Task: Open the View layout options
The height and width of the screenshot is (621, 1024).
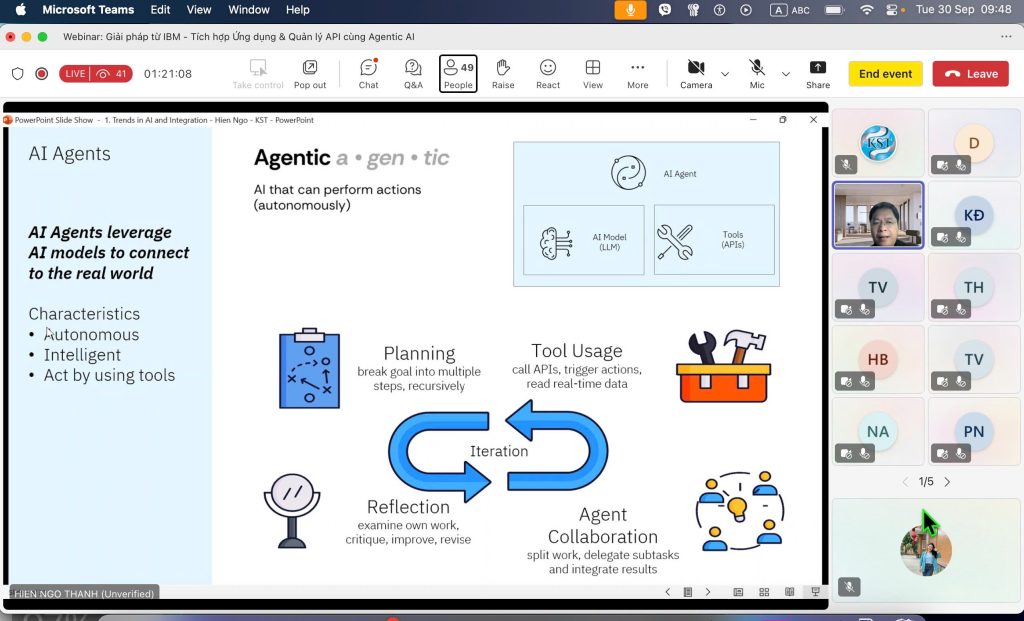Action: point(593,73)
